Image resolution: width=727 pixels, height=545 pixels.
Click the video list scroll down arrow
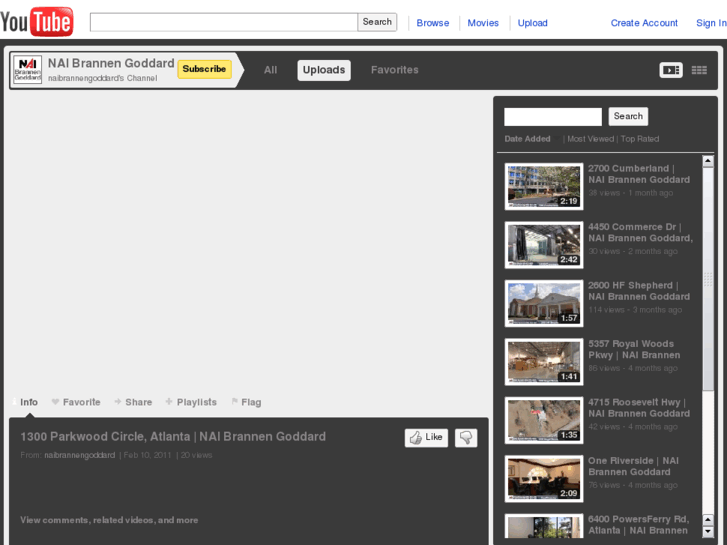tap(708, 532)
